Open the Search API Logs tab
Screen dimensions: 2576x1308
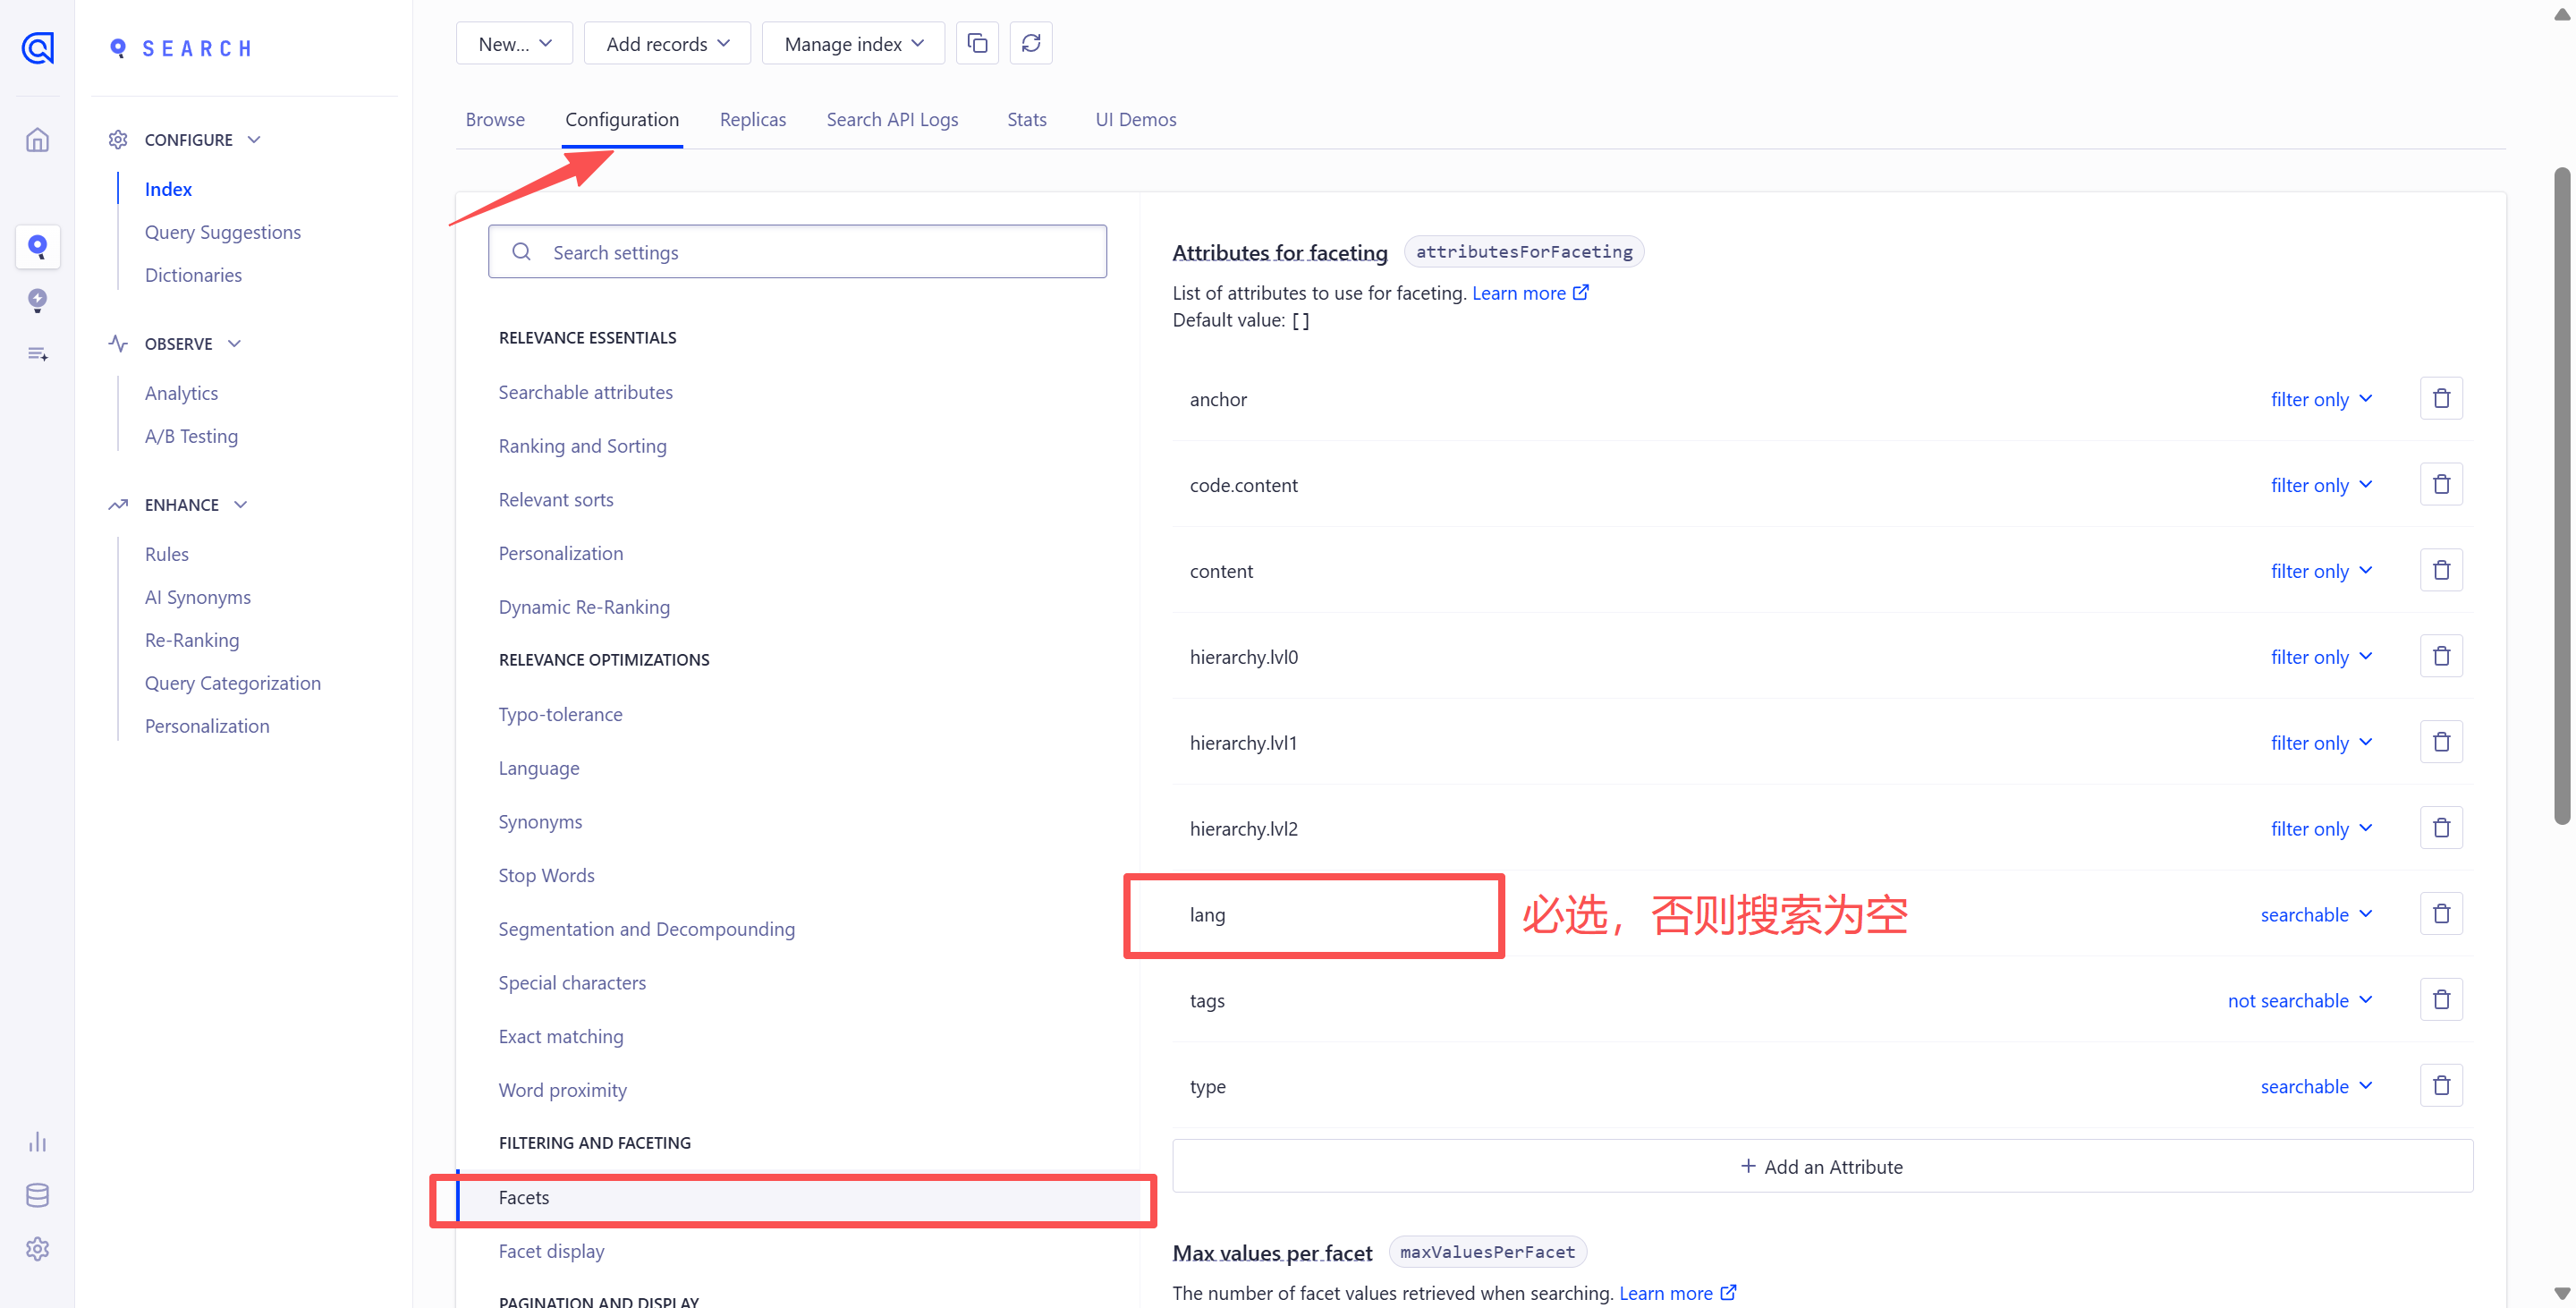[x=891, y=119]
